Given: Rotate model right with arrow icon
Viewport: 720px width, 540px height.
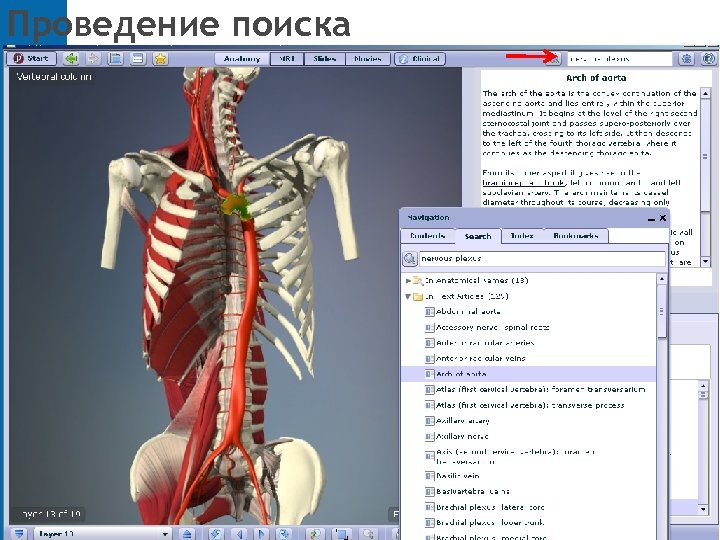Looking at the screenshot, I should coord(261,534).
